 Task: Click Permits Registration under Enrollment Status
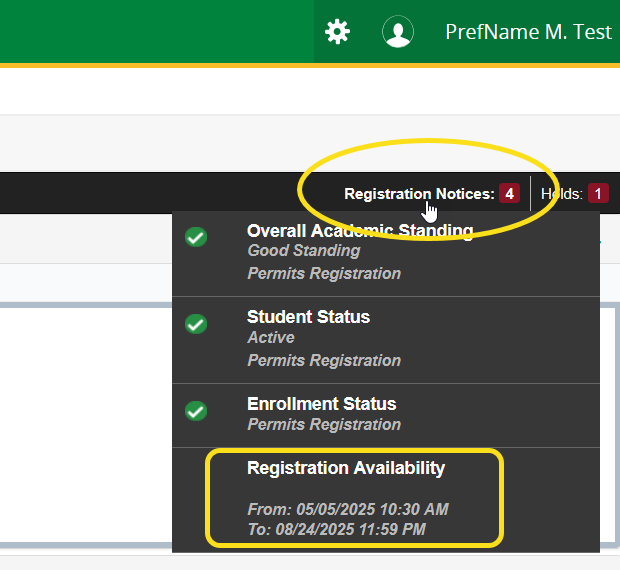pos(324,425)
